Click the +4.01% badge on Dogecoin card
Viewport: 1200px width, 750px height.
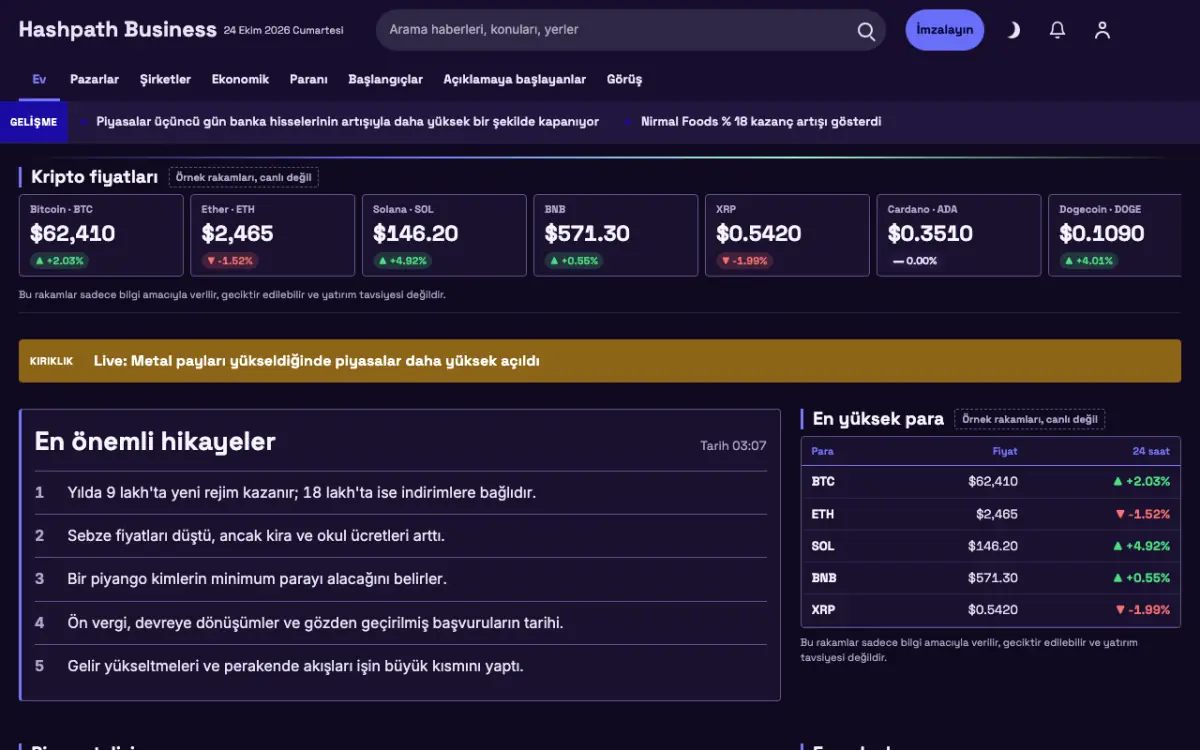coord(1089,261)
